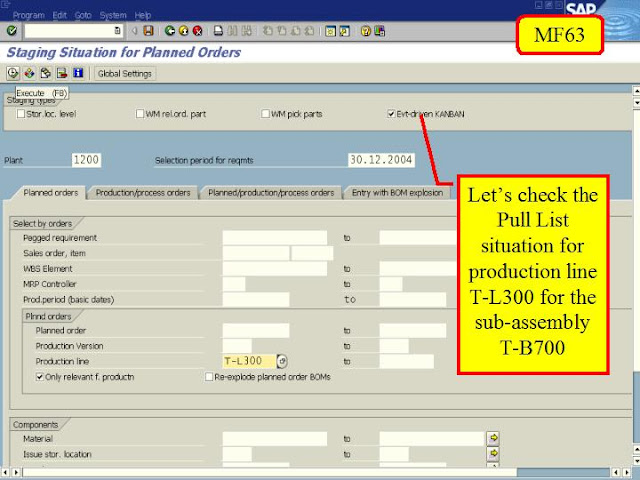The height and width of the screenshot is (480, 640).
Task: Open the Help menu
Action: click(x=143, y=16)
